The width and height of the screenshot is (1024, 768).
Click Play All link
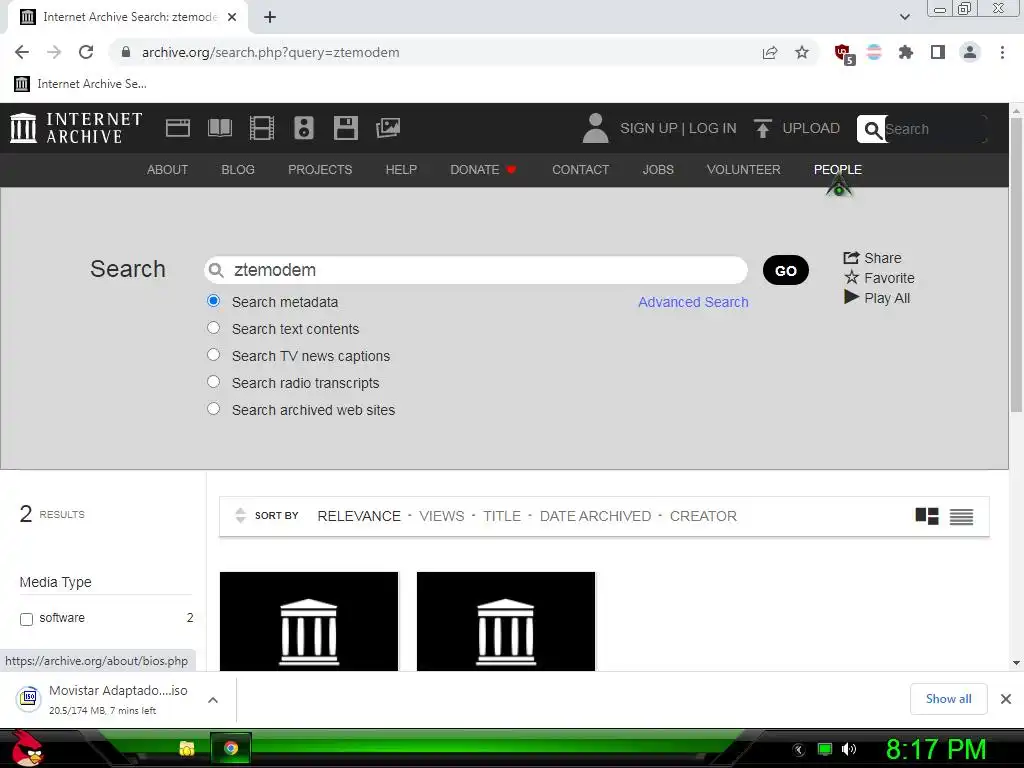tap(876, 298)
